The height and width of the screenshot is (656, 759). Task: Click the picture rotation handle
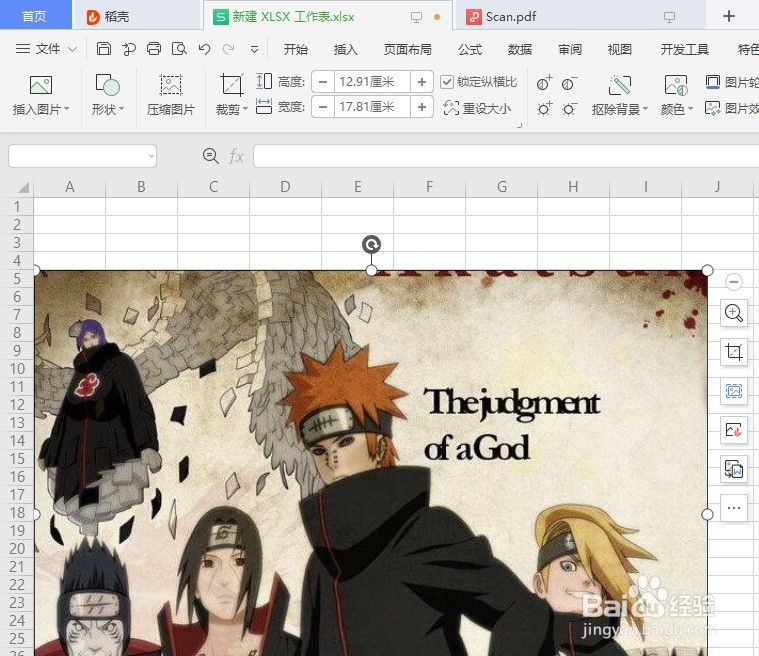(x=371, y=244)
